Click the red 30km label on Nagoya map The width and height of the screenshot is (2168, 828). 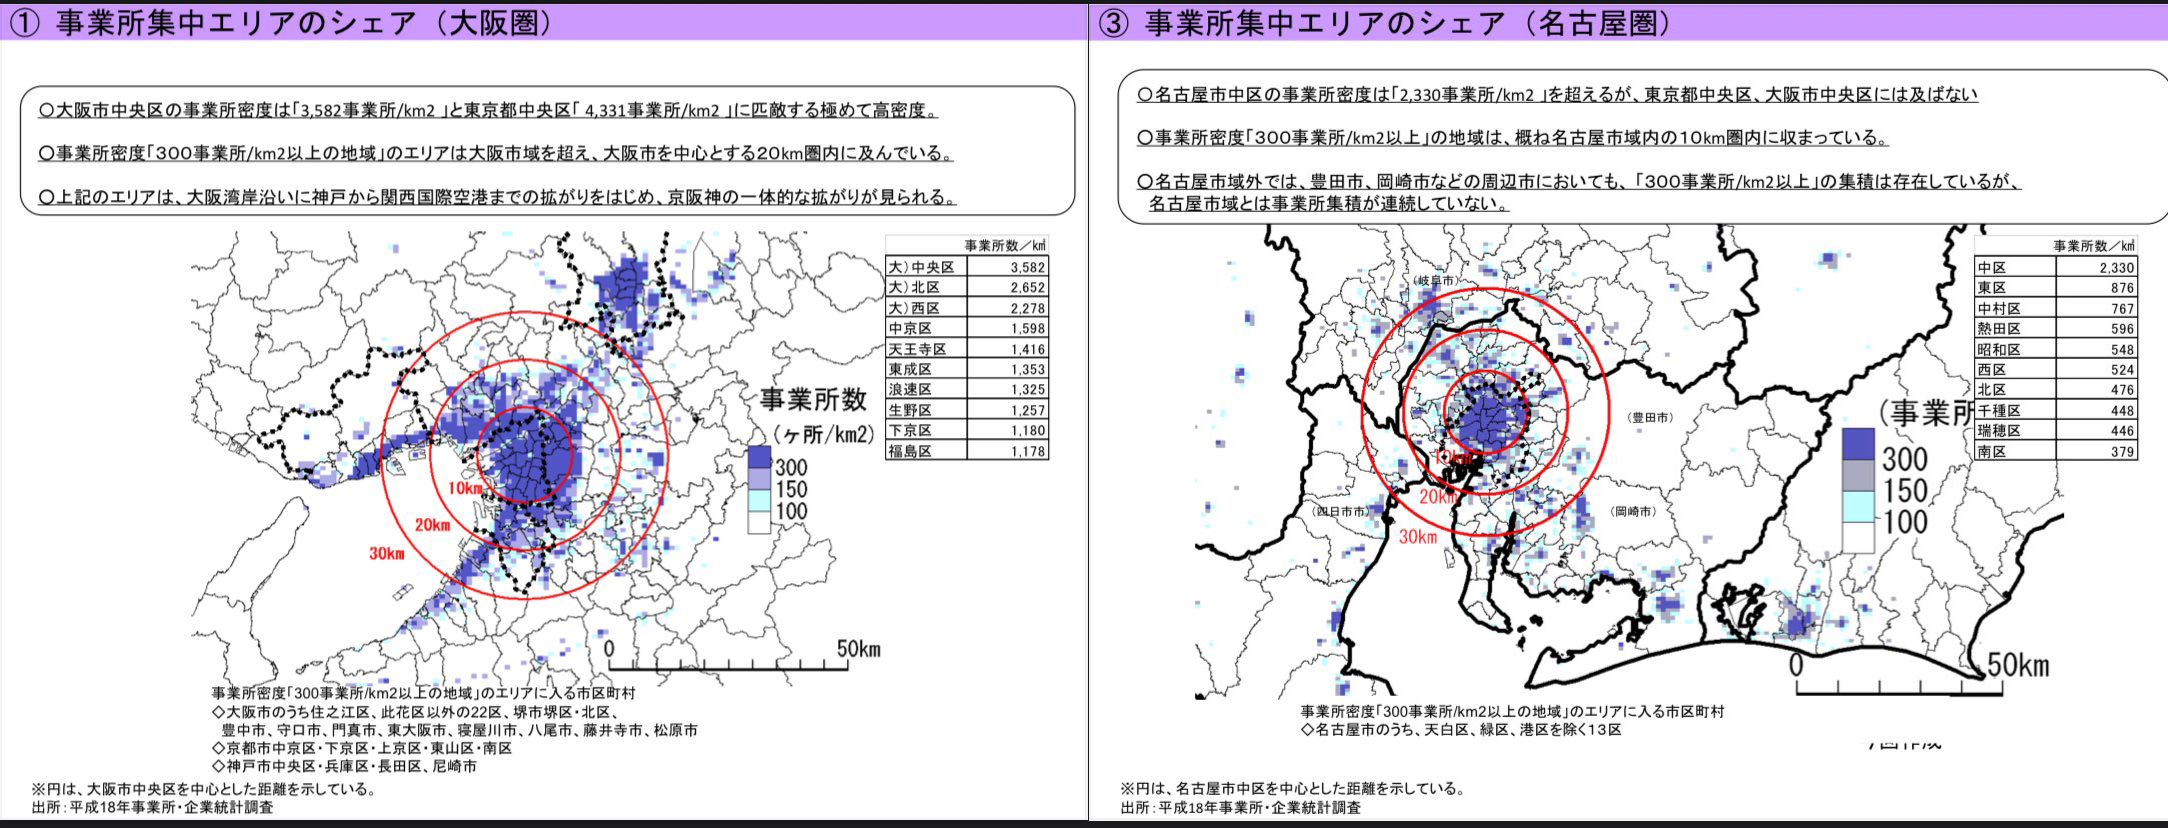[x=1417, y=537]
